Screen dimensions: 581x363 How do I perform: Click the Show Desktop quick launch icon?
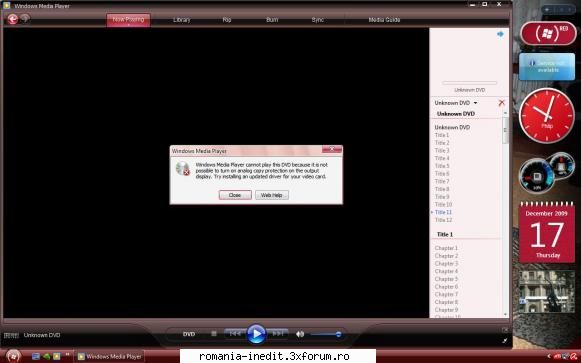tap(36, 356)
